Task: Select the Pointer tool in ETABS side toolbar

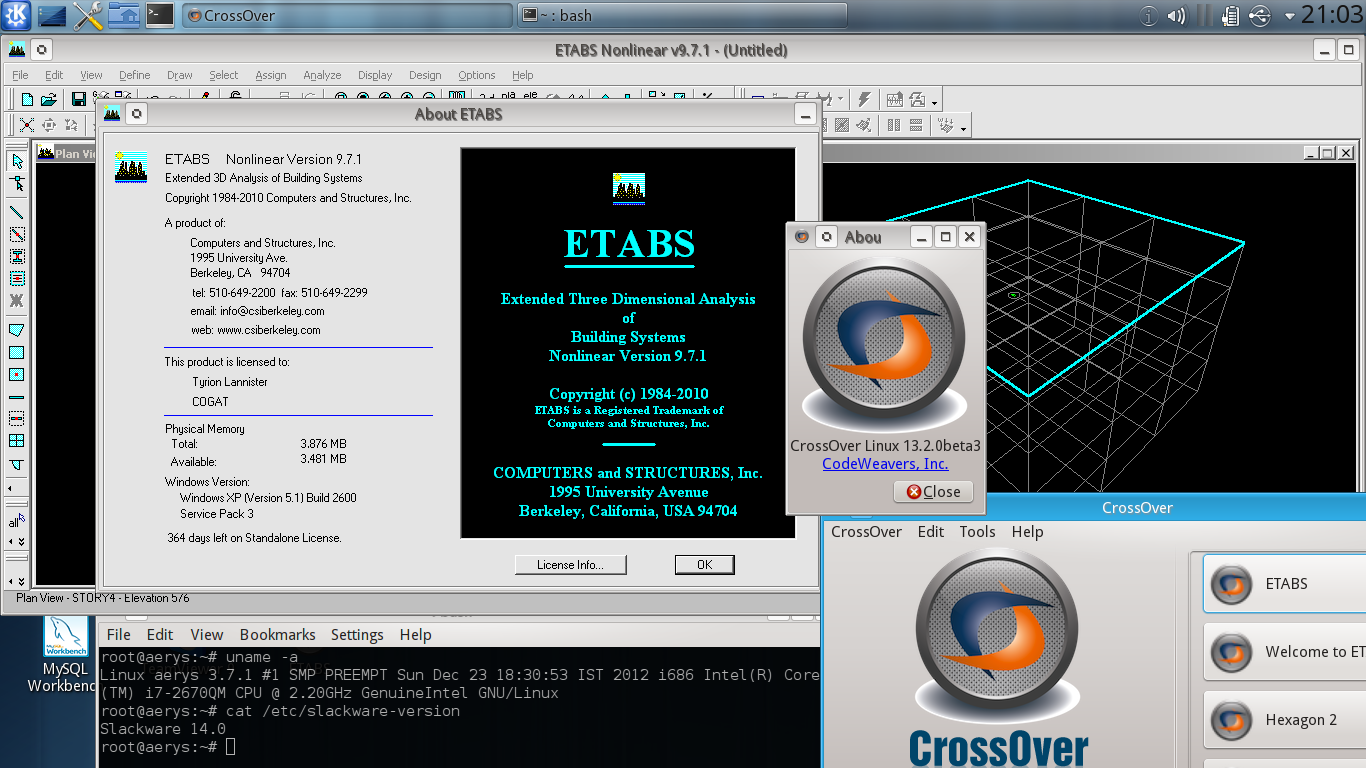Action: 16,161
